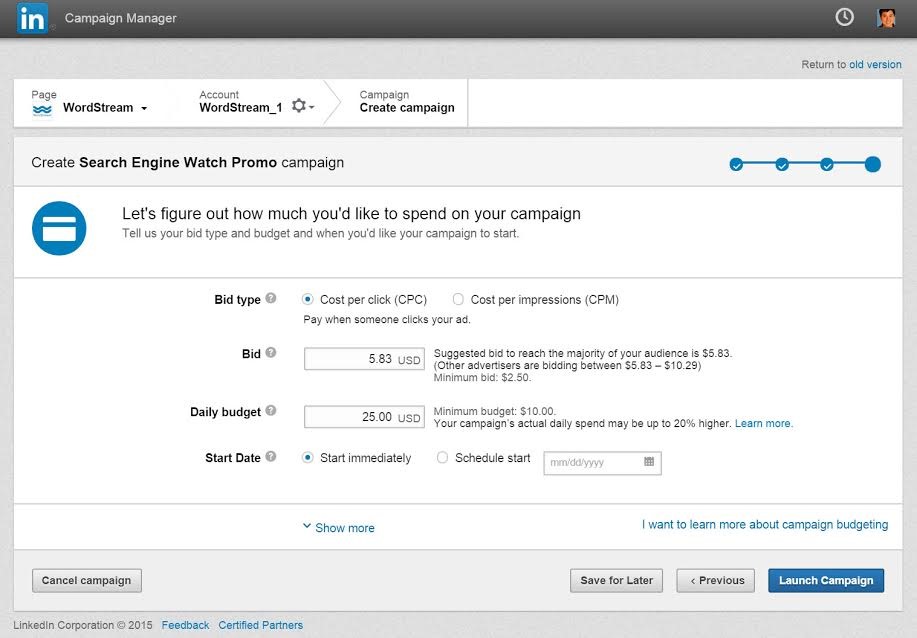The image size is (917, 638).
Task: Open the account settings gear dropdown
Action: point(302,106)
